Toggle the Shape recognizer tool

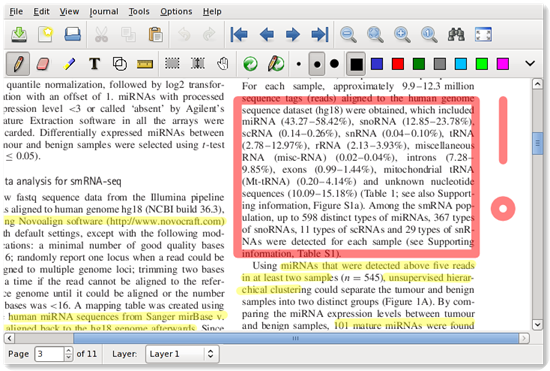pyautogui.click(x=120, y=64)
